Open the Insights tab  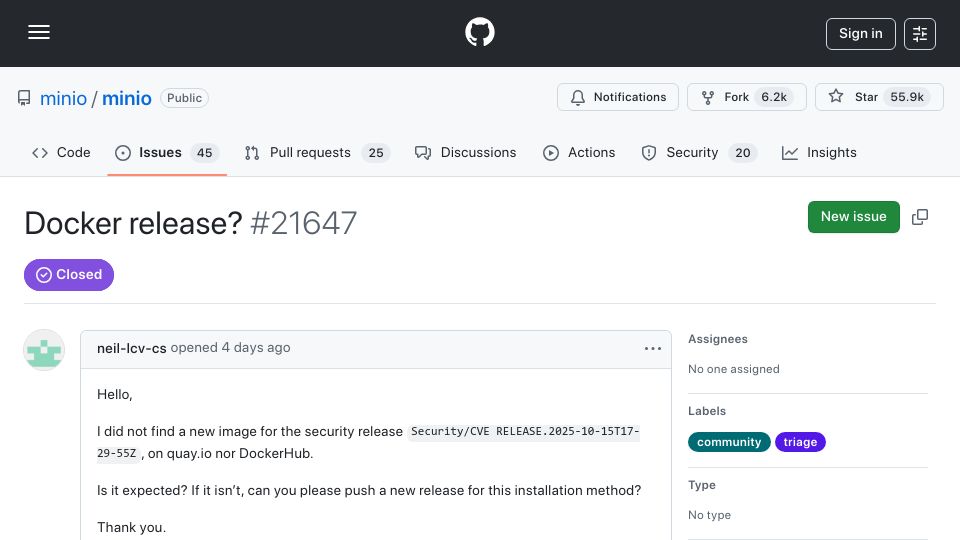[x=819, y=152]
